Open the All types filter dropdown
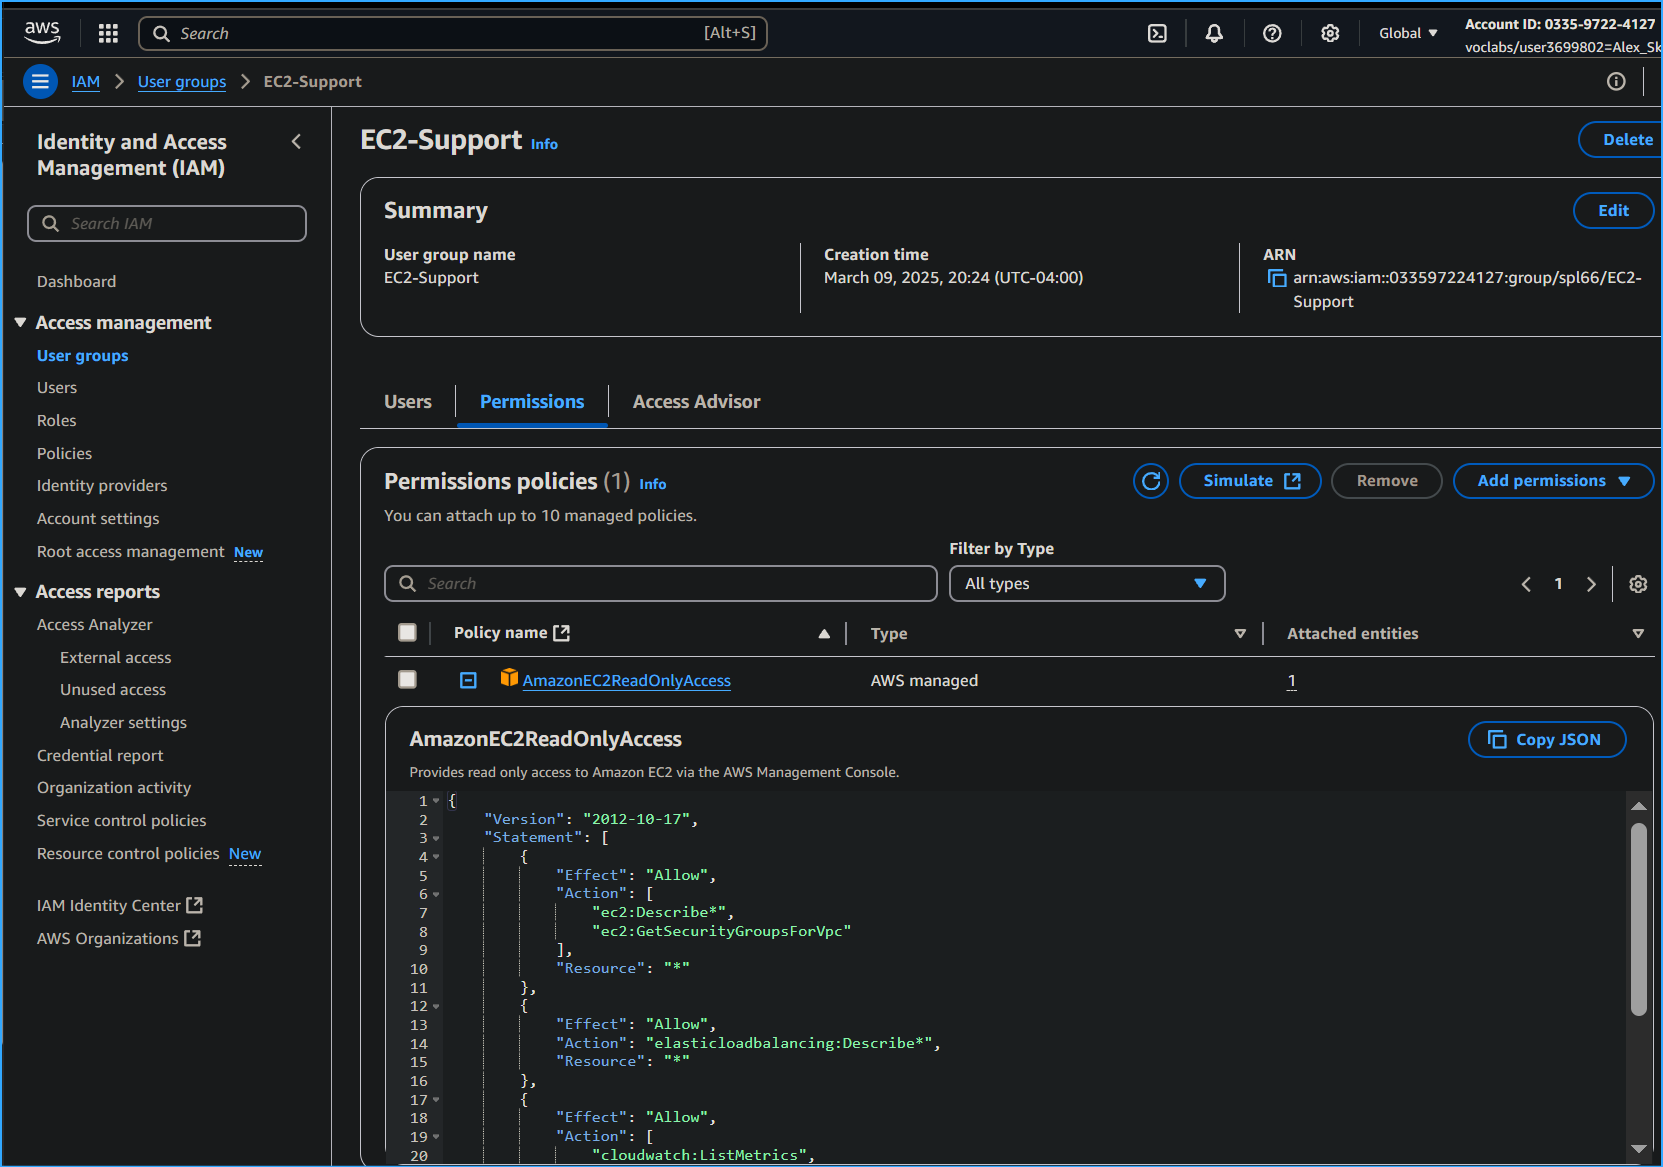The width and height of the screenshot is (1663, 1167). pyautogui.click(x=1086, y=583)
